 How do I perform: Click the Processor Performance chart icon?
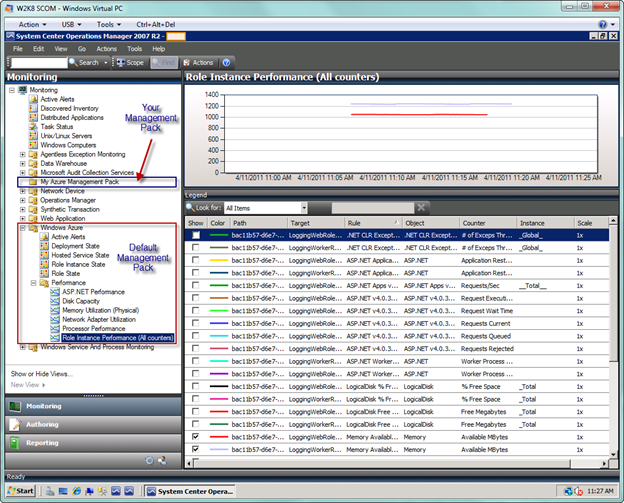(55, 328)
